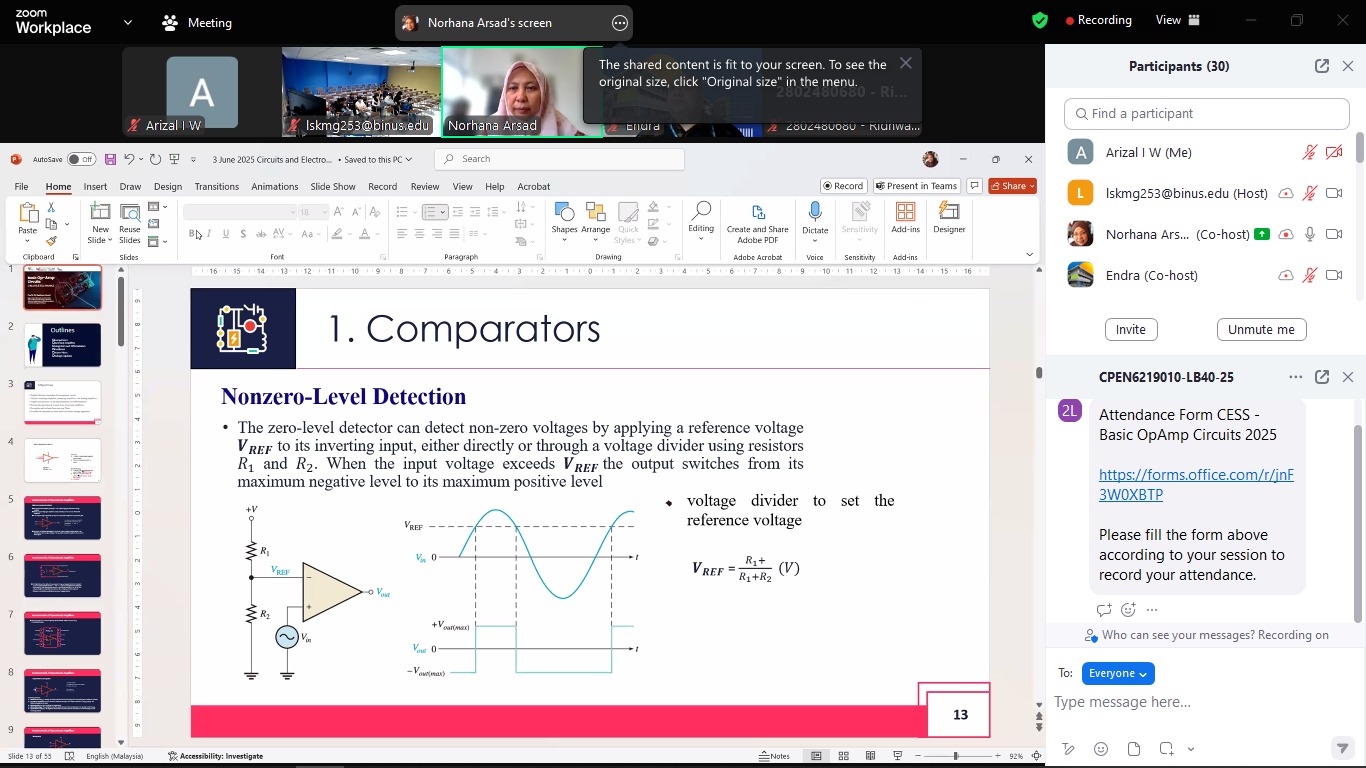
Task: Click the Unmute me button
Action: 1261,330
